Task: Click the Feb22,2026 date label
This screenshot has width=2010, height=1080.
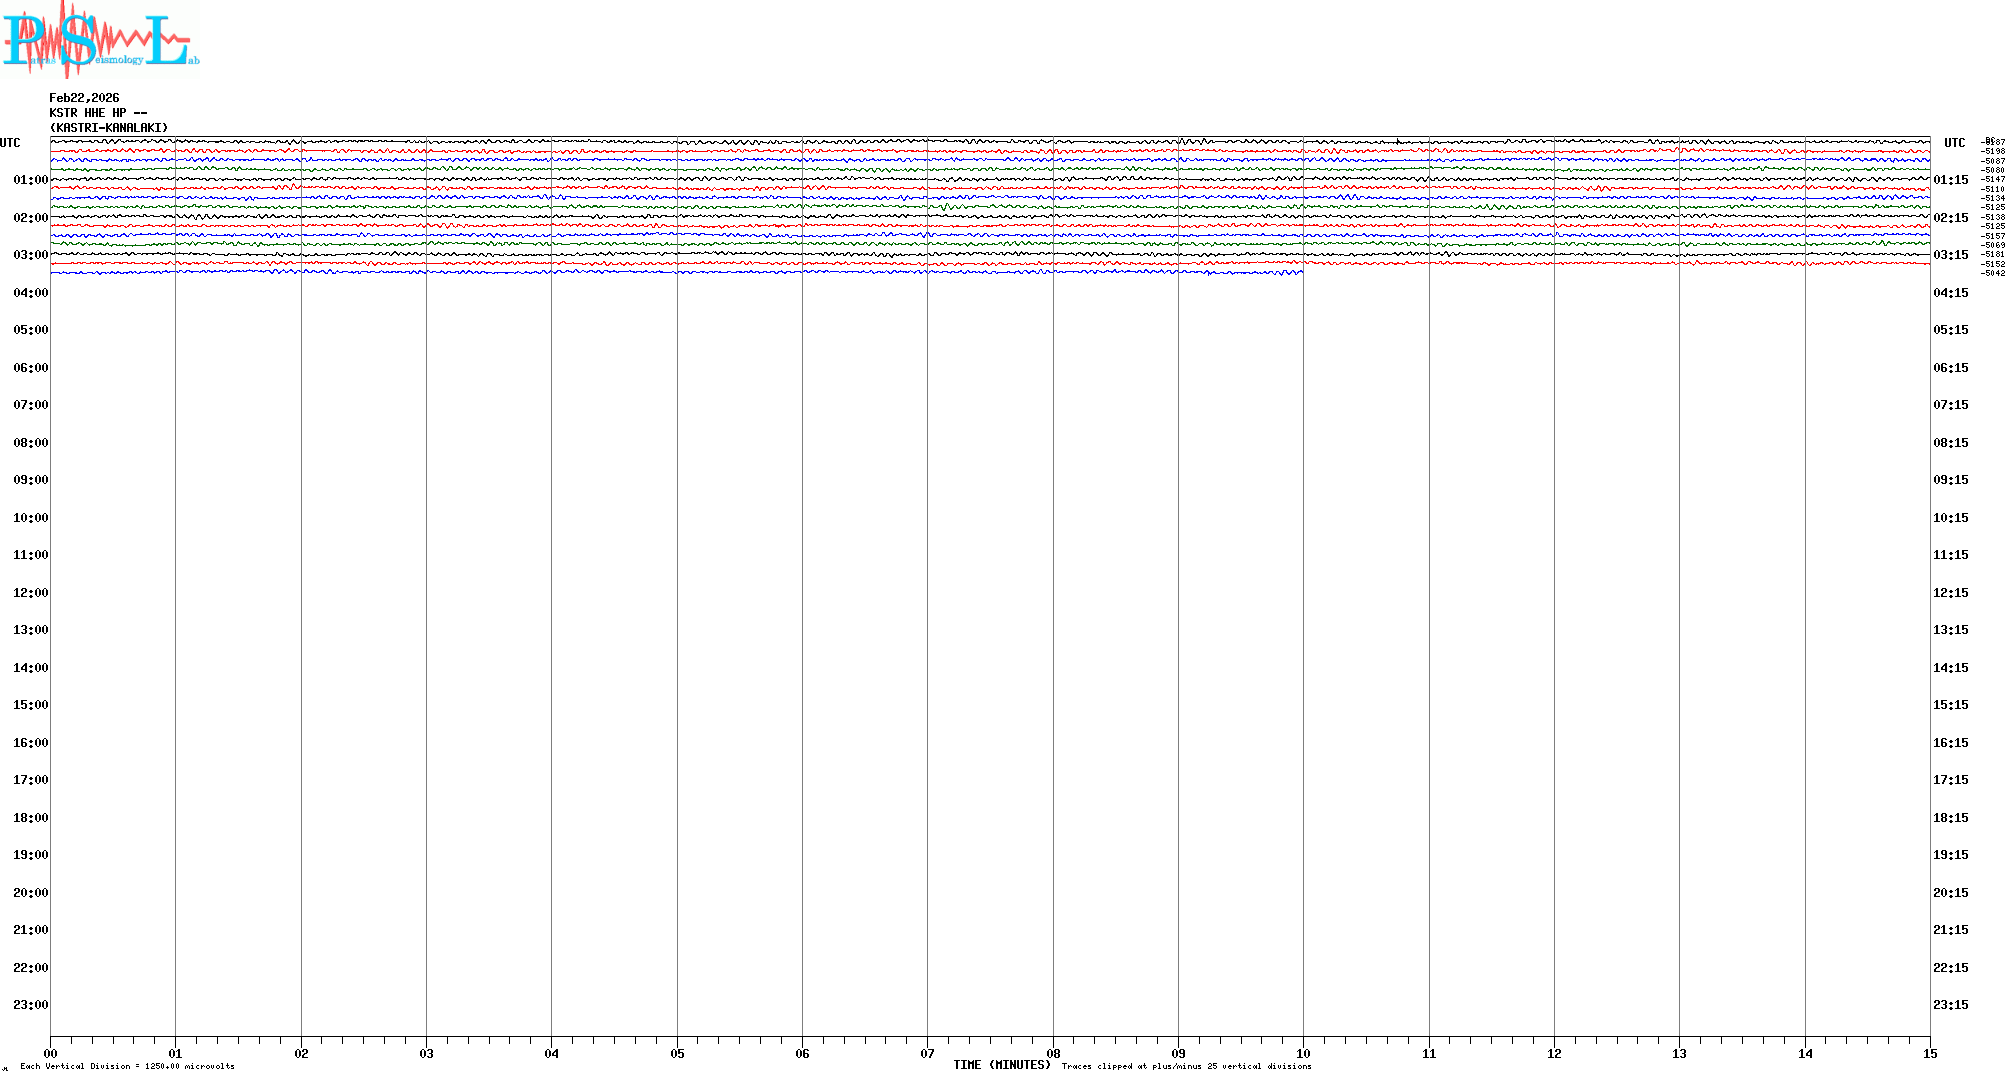Action: tap(84, 98)
